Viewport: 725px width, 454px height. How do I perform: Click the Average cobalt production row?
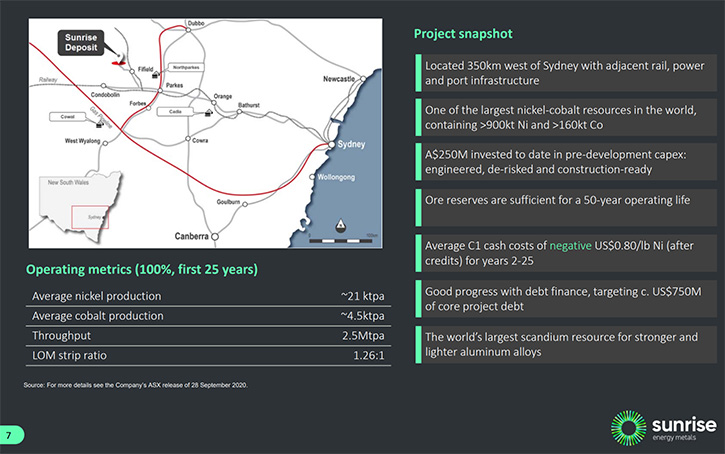click(208, 316)
